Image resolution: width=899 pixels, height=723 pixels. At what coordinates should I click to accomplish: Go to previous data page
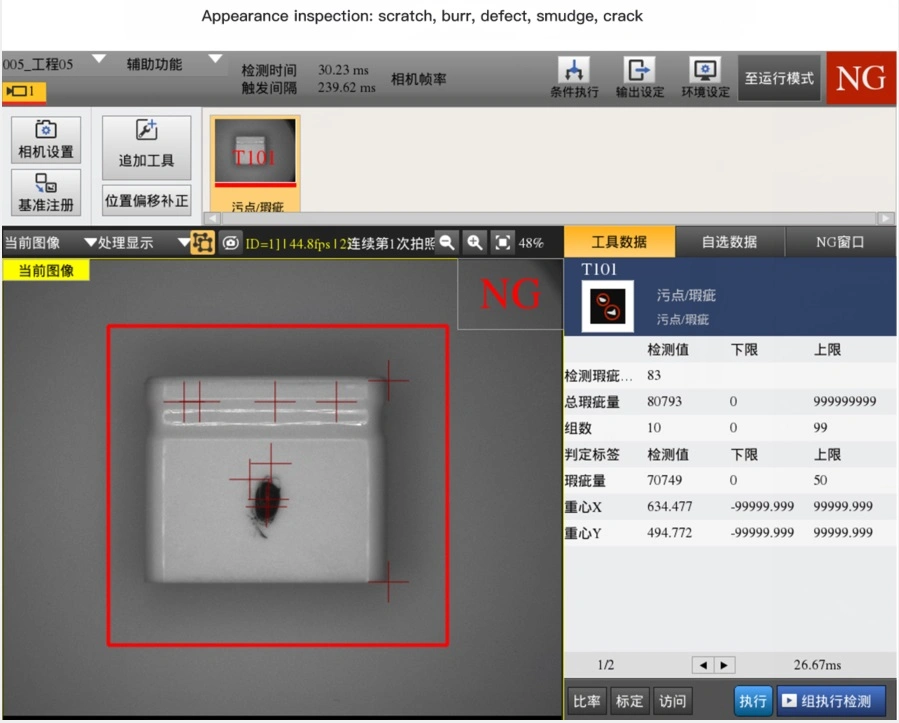703,665
